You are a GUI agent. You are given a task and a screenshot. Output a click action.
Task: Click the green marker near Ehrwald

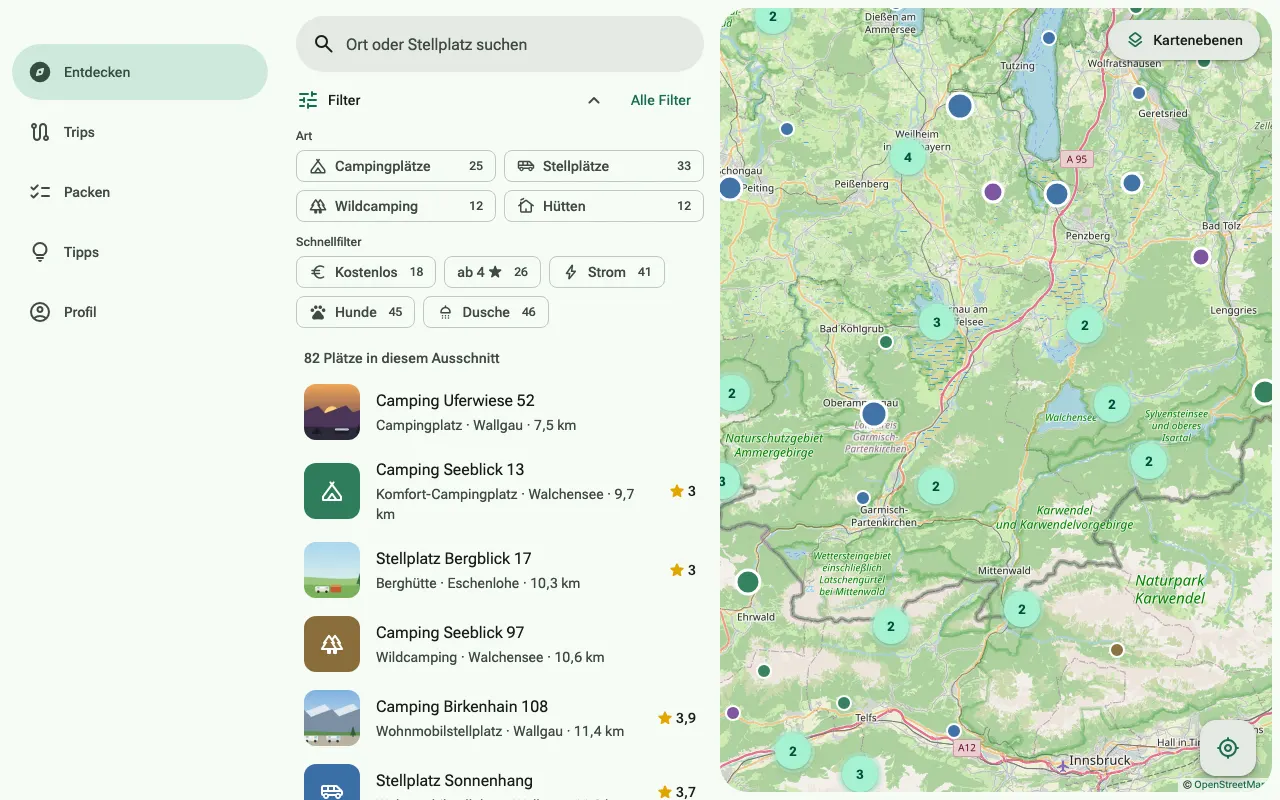748,582
